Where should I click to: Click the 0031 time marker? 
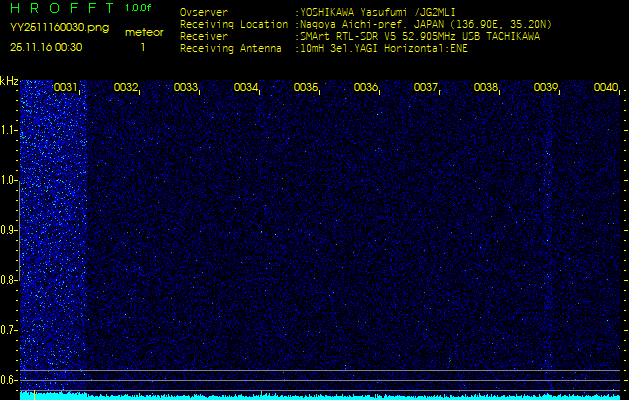click(66, 88)
